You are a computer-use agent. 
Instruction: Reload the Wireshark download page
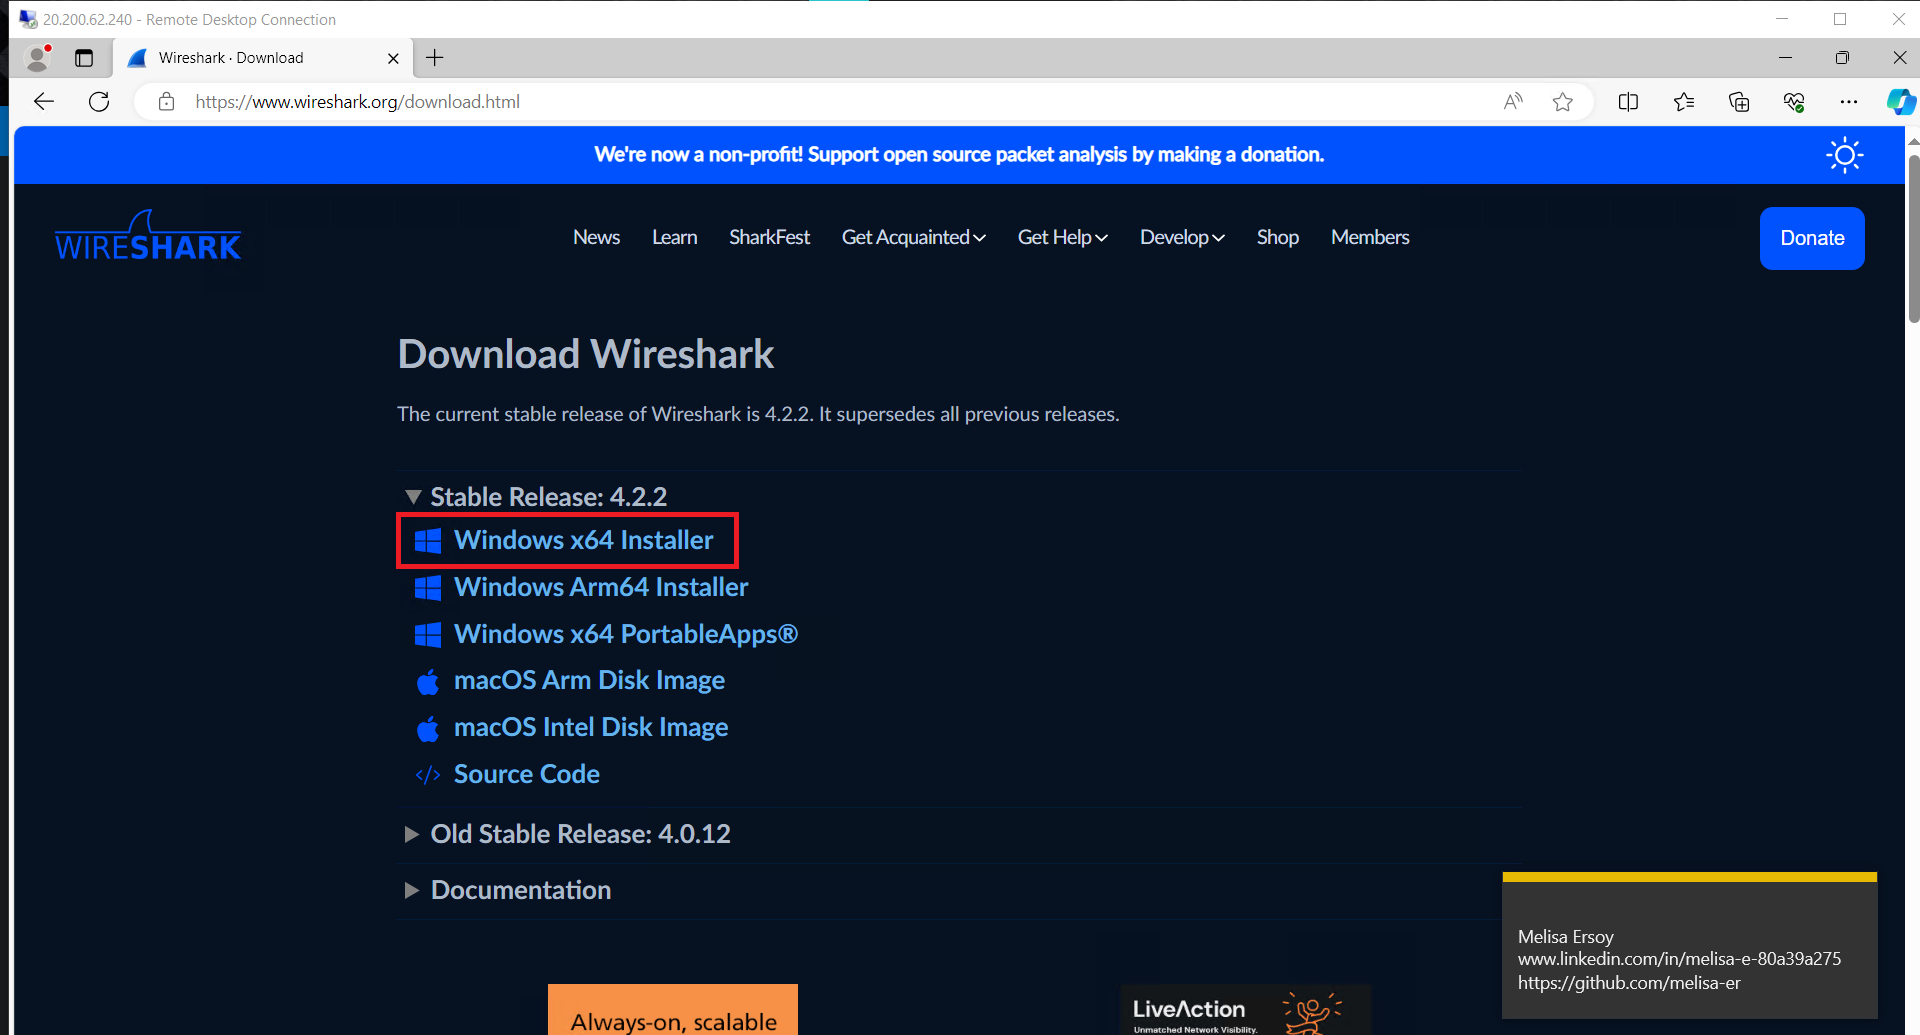99,101
